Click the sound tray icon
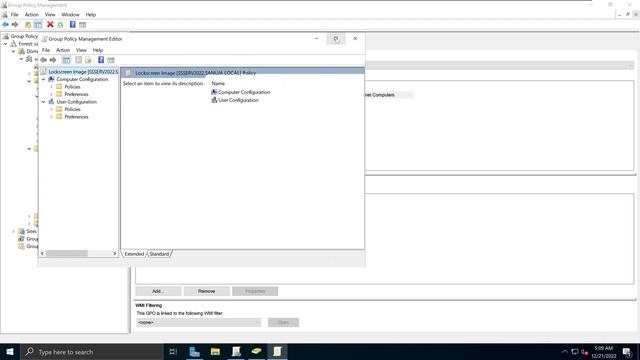640x360 pixels. tap(584, 351)
